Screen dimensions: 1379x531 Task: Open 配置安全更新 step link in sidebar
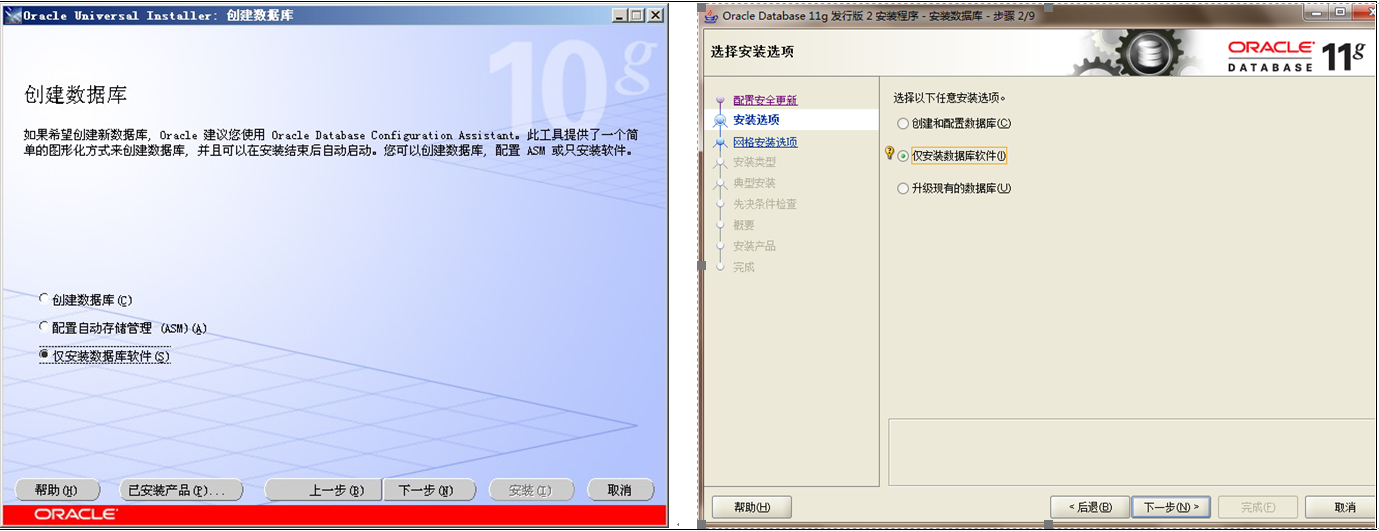tap(765, 100)
